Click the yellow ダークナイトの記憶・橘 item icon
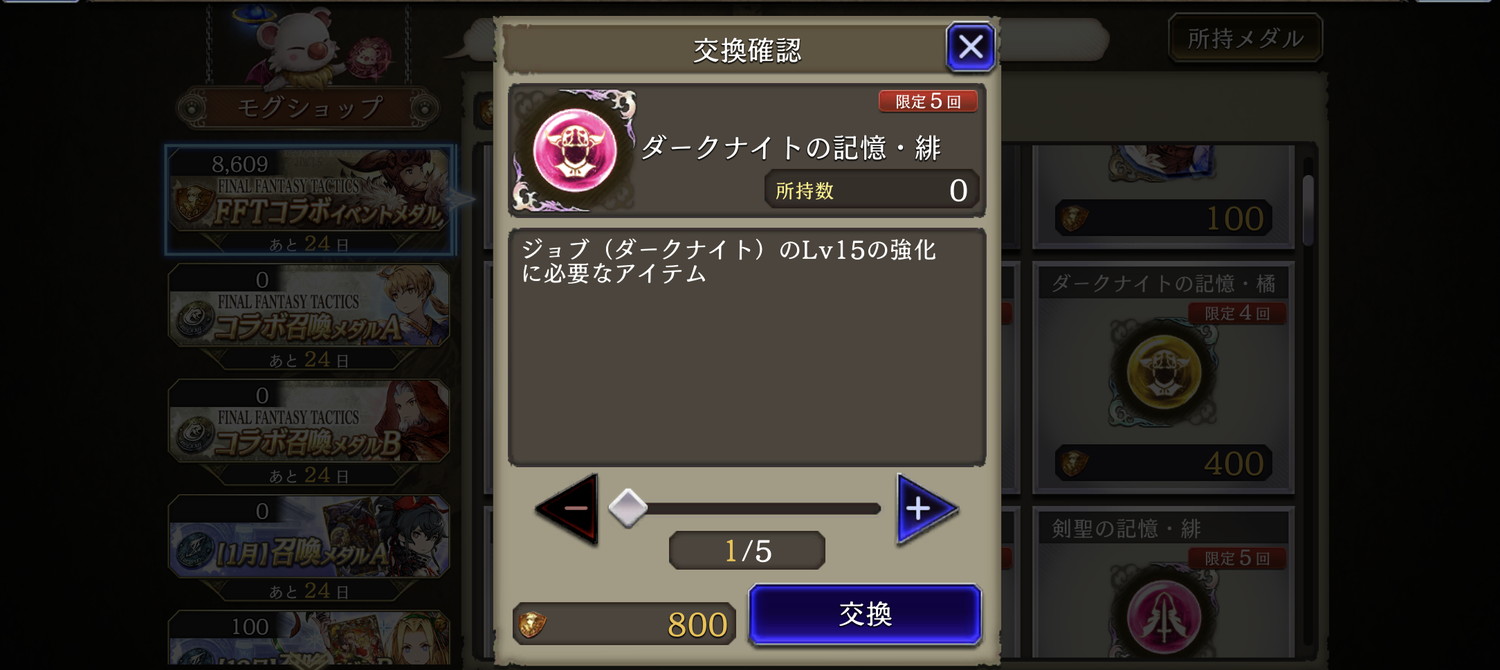 click(1161, 374)
